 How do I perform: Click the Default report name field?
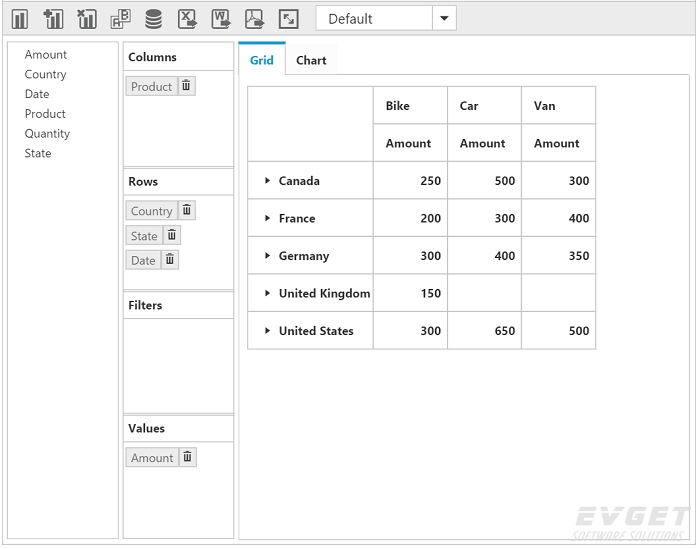[374, 18]
